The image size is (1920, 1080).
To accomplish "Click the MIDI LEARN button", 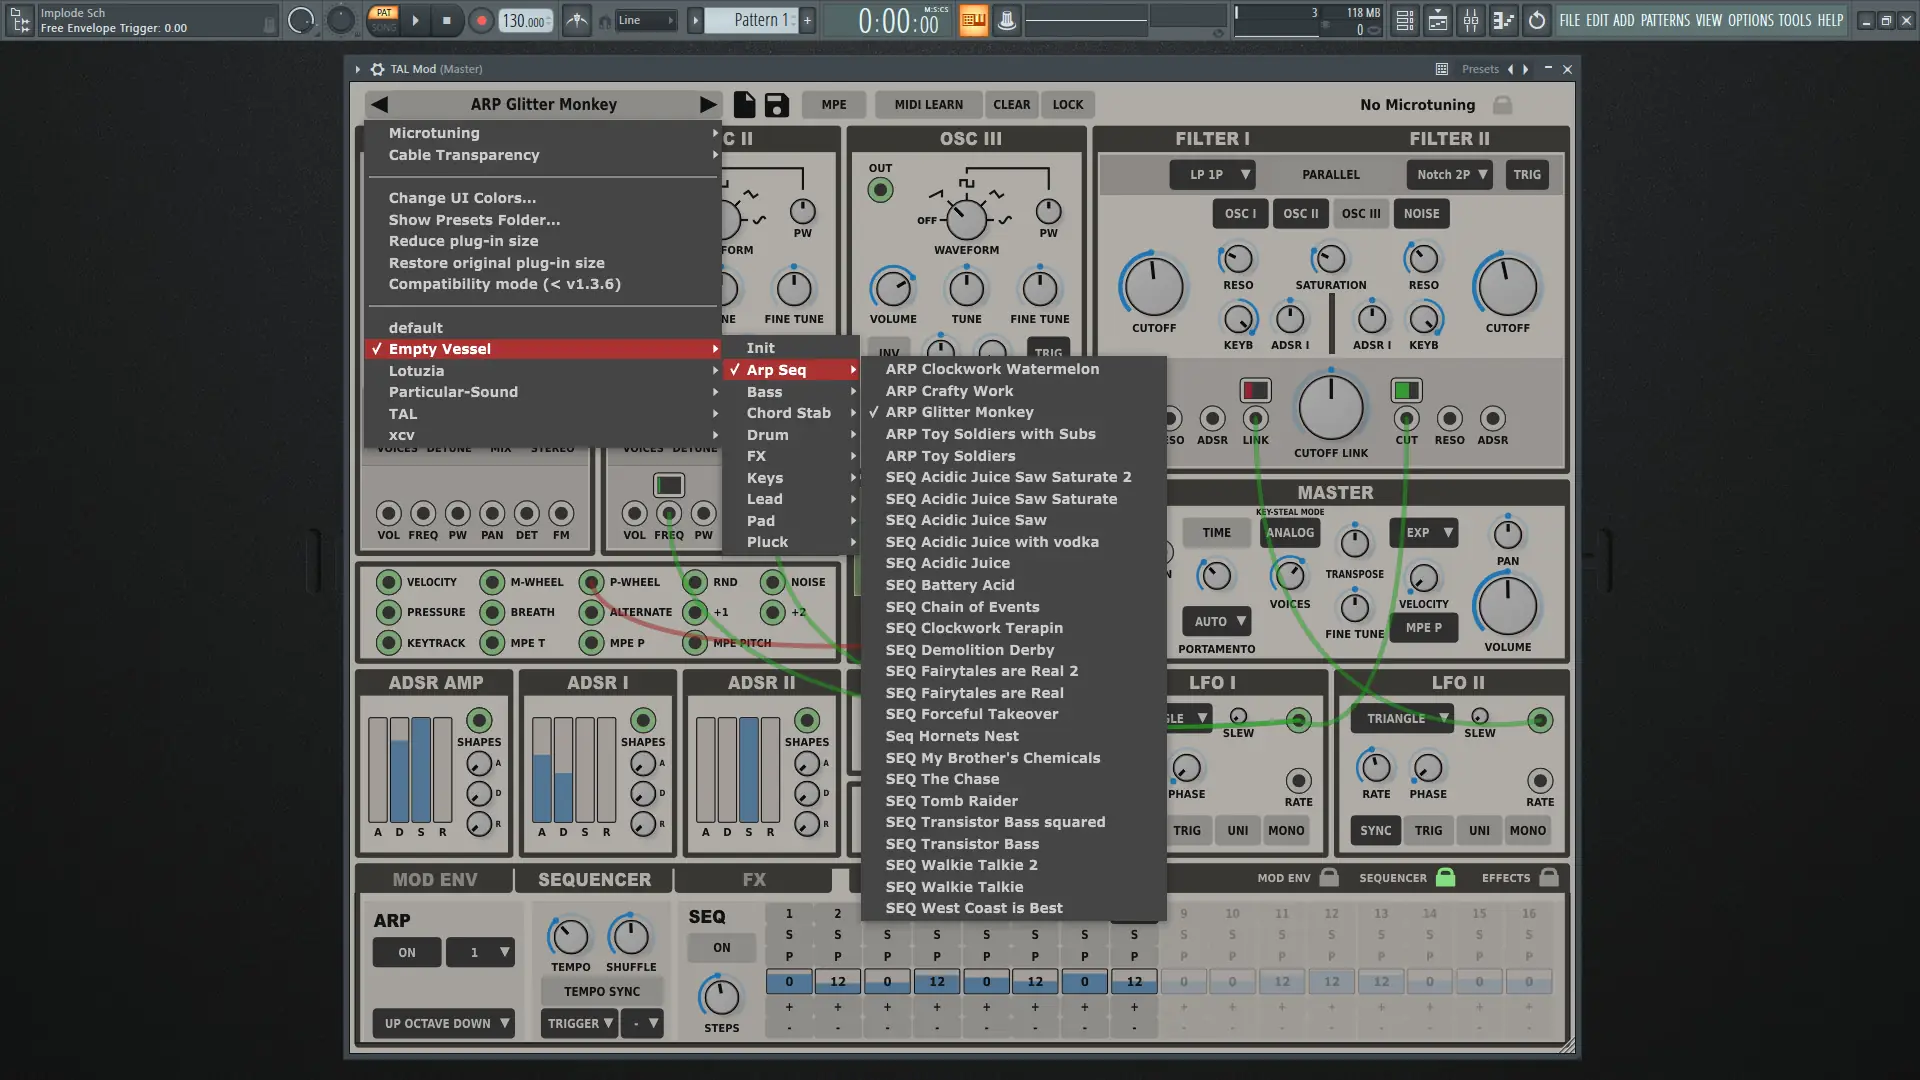I will point(928,104).
